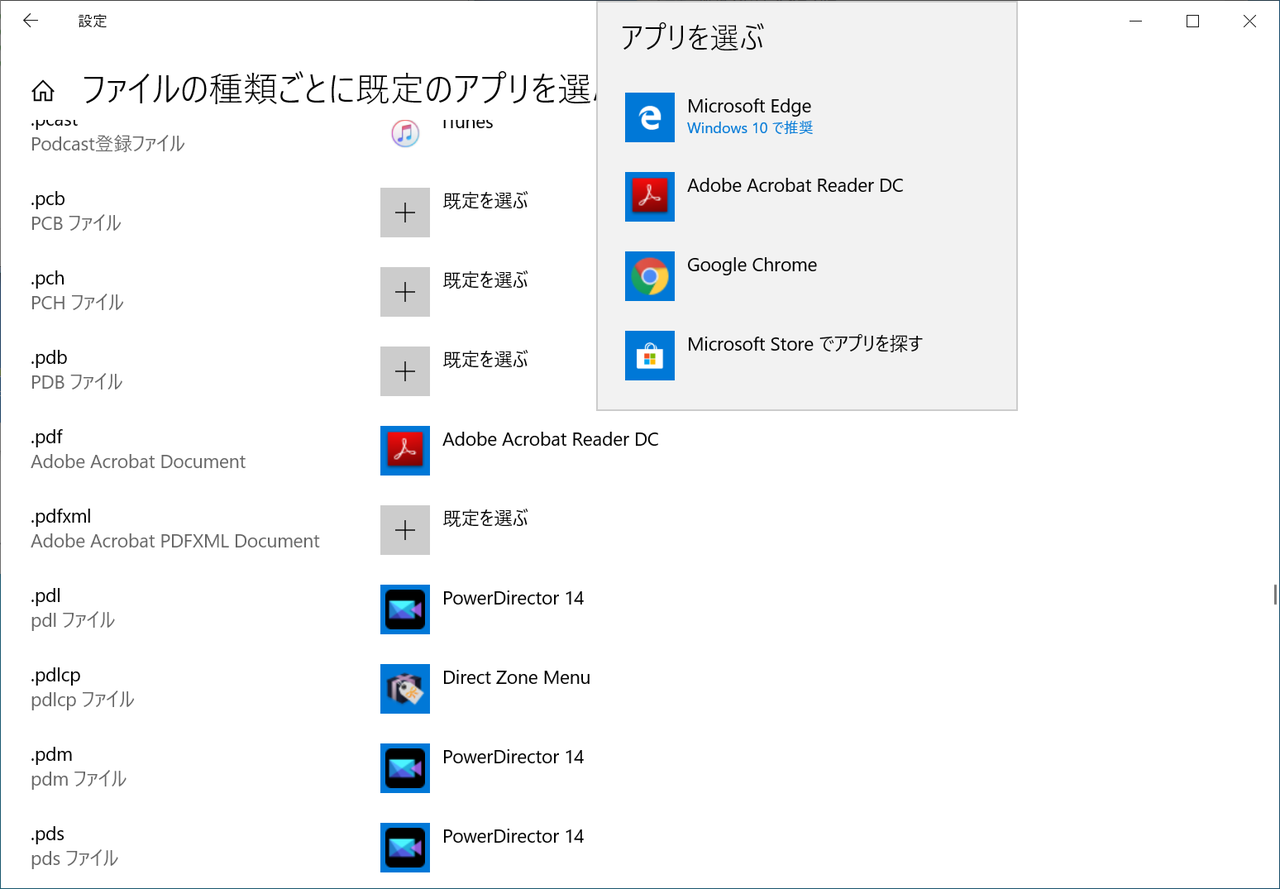
Task: Click the .pcb extension text
Action: point(48,199)
